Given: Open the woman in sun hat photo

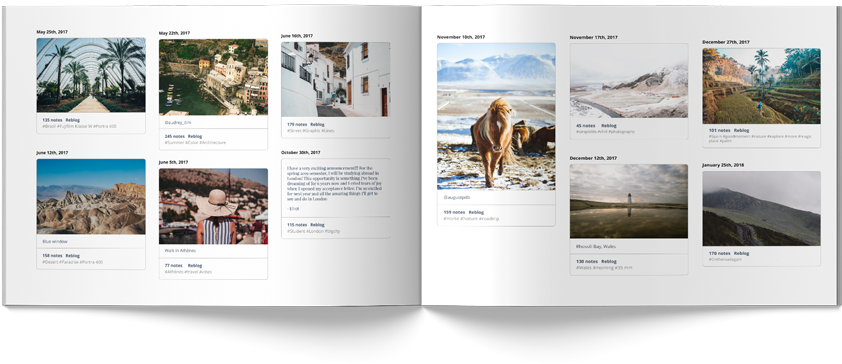Looking at the screenshot, I should tap(213, 207).
